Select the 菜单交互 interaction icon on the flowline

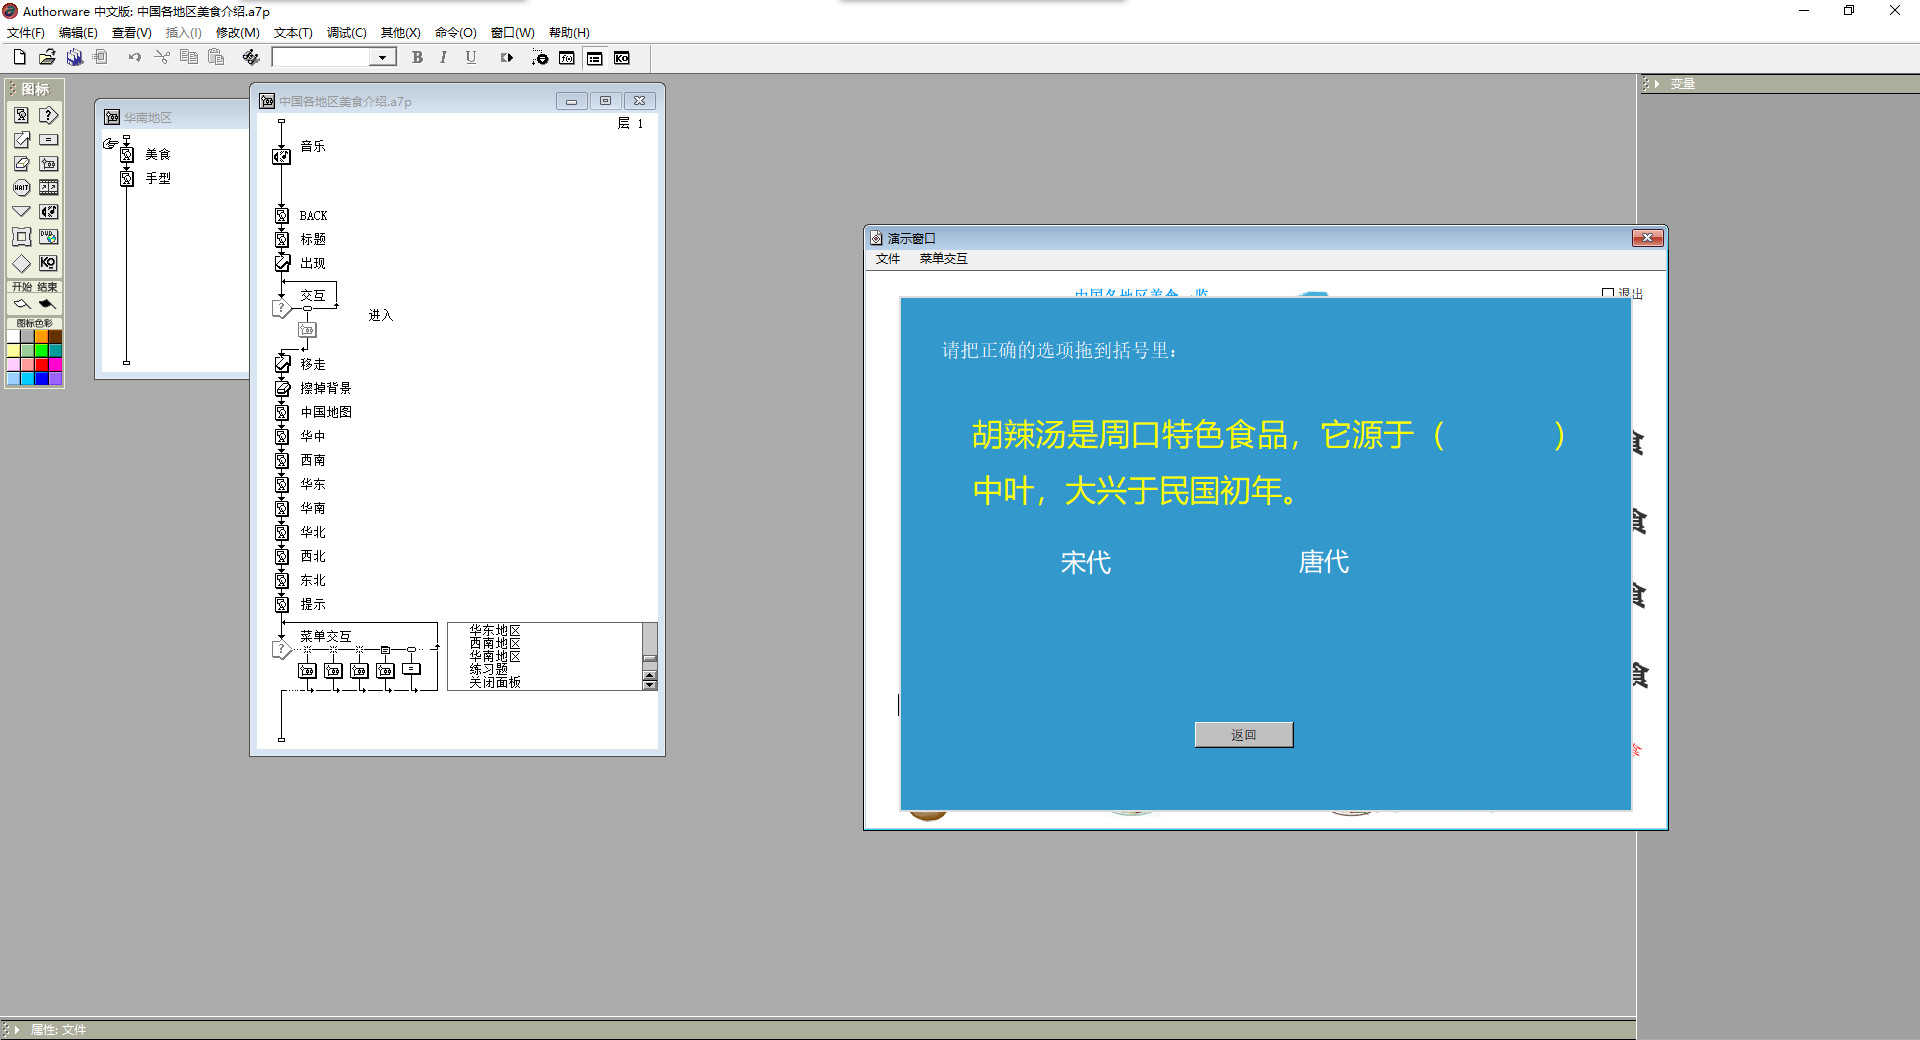click(282, 650)
